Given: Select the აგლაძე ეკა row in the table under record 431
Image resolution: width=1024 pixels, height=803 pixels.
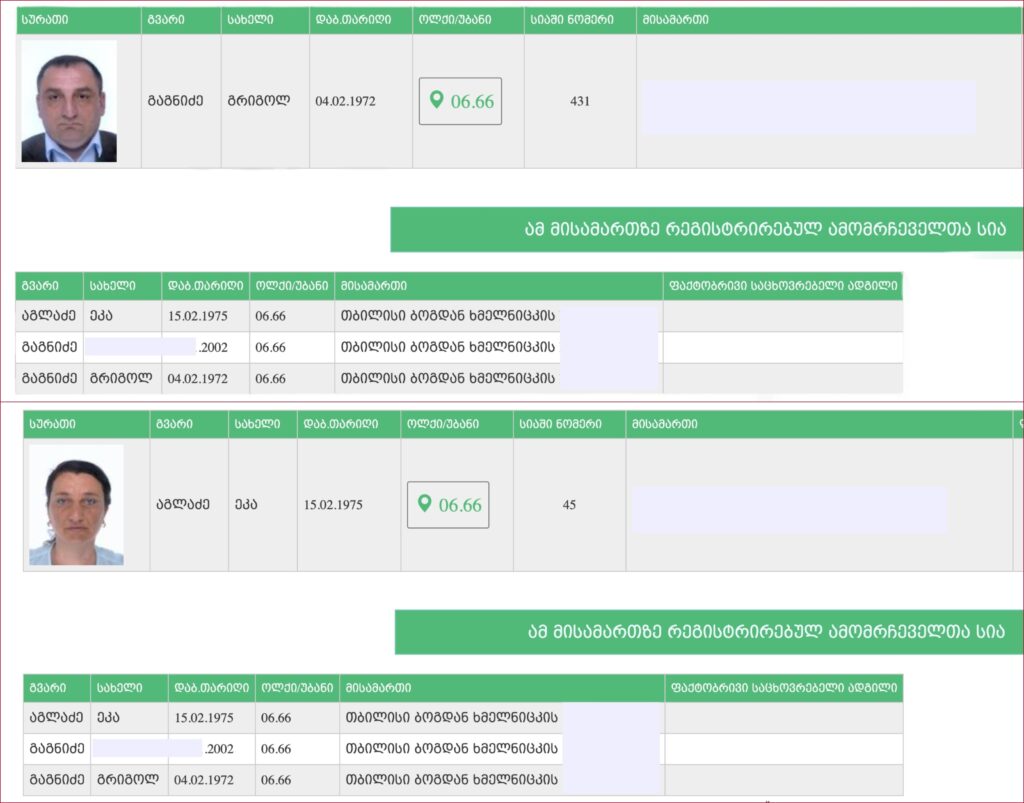Looking at the screenshot, I should [x=459, y=316].
